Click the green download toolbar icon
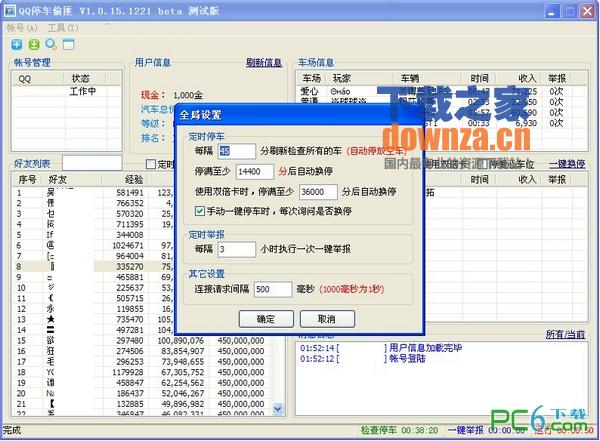Image resolution: width=600 pixels, height=441 pixels. (x=34, y=45)
